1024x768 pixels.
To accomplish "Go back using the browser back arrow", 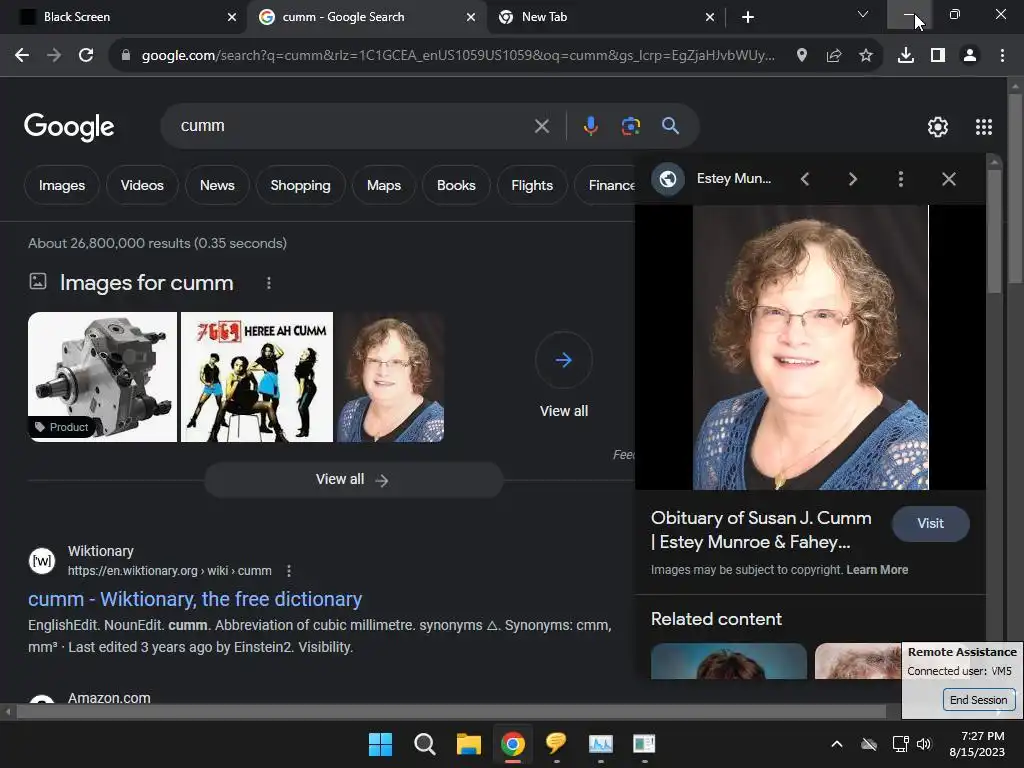I will [22, 56].
